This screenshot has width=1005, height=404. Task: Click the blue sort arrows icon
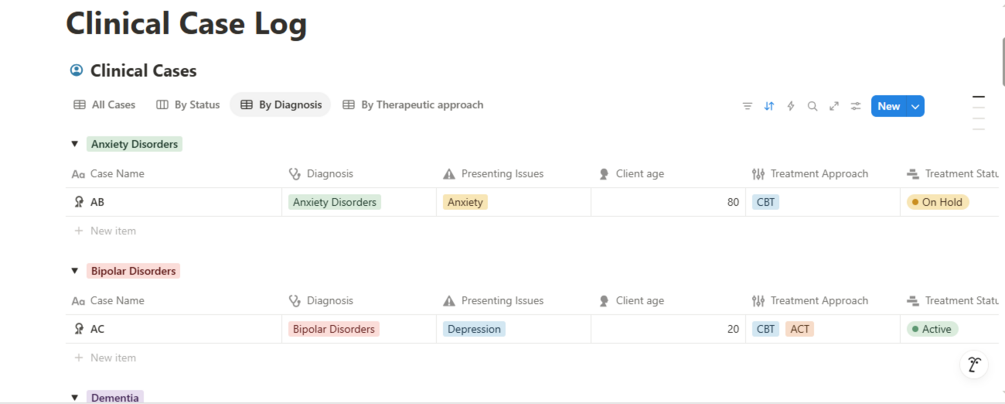tap(769, 106)
